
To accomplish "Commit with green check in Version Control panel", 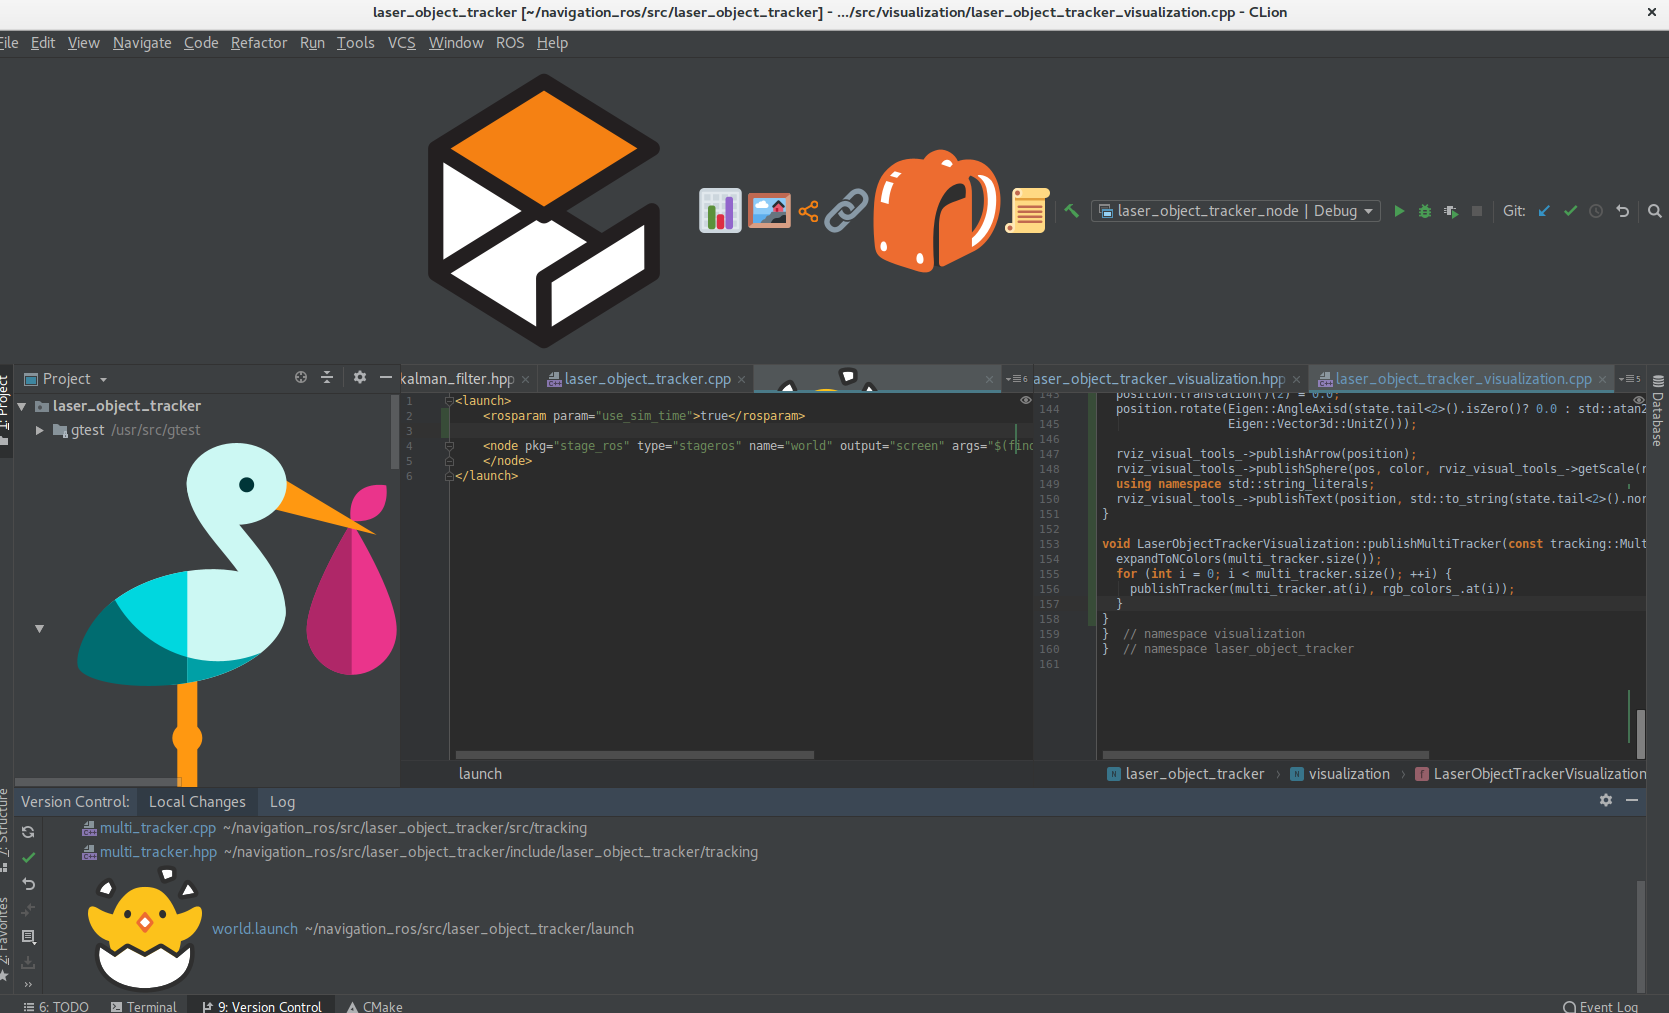I will point(28,858).
